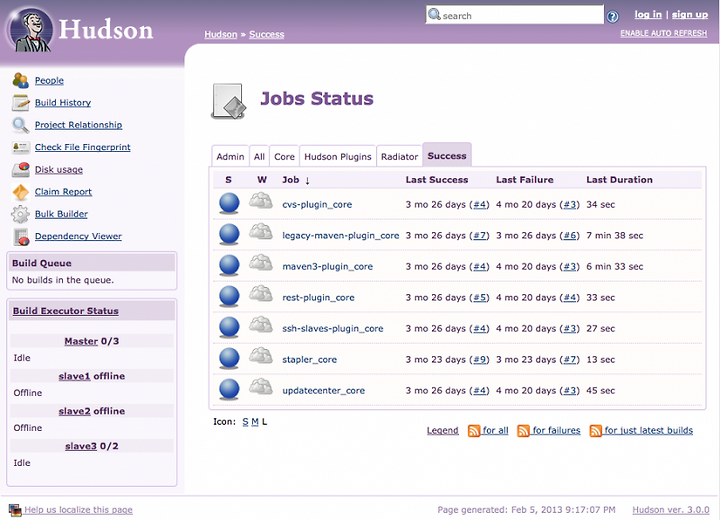Open the slave2 node link
This screenshot has height=520, width=720.
[x=74, y=411]
